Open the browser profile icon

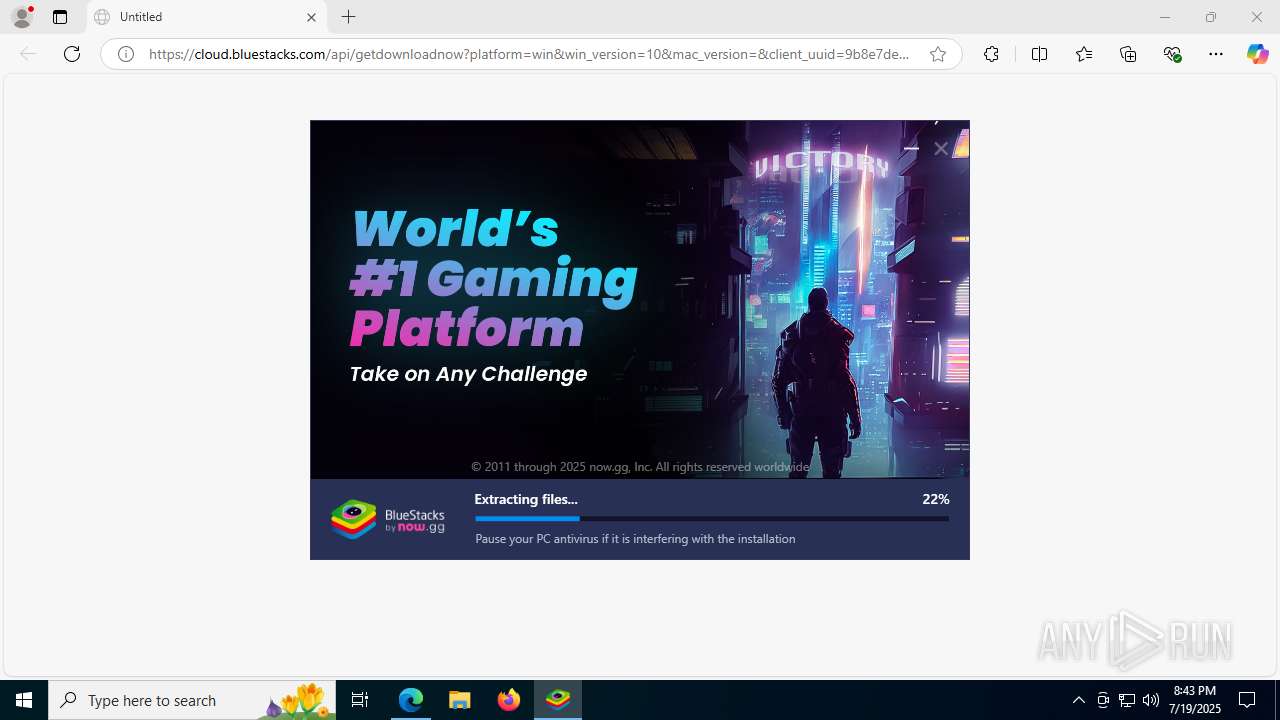(x=22, y=17)
